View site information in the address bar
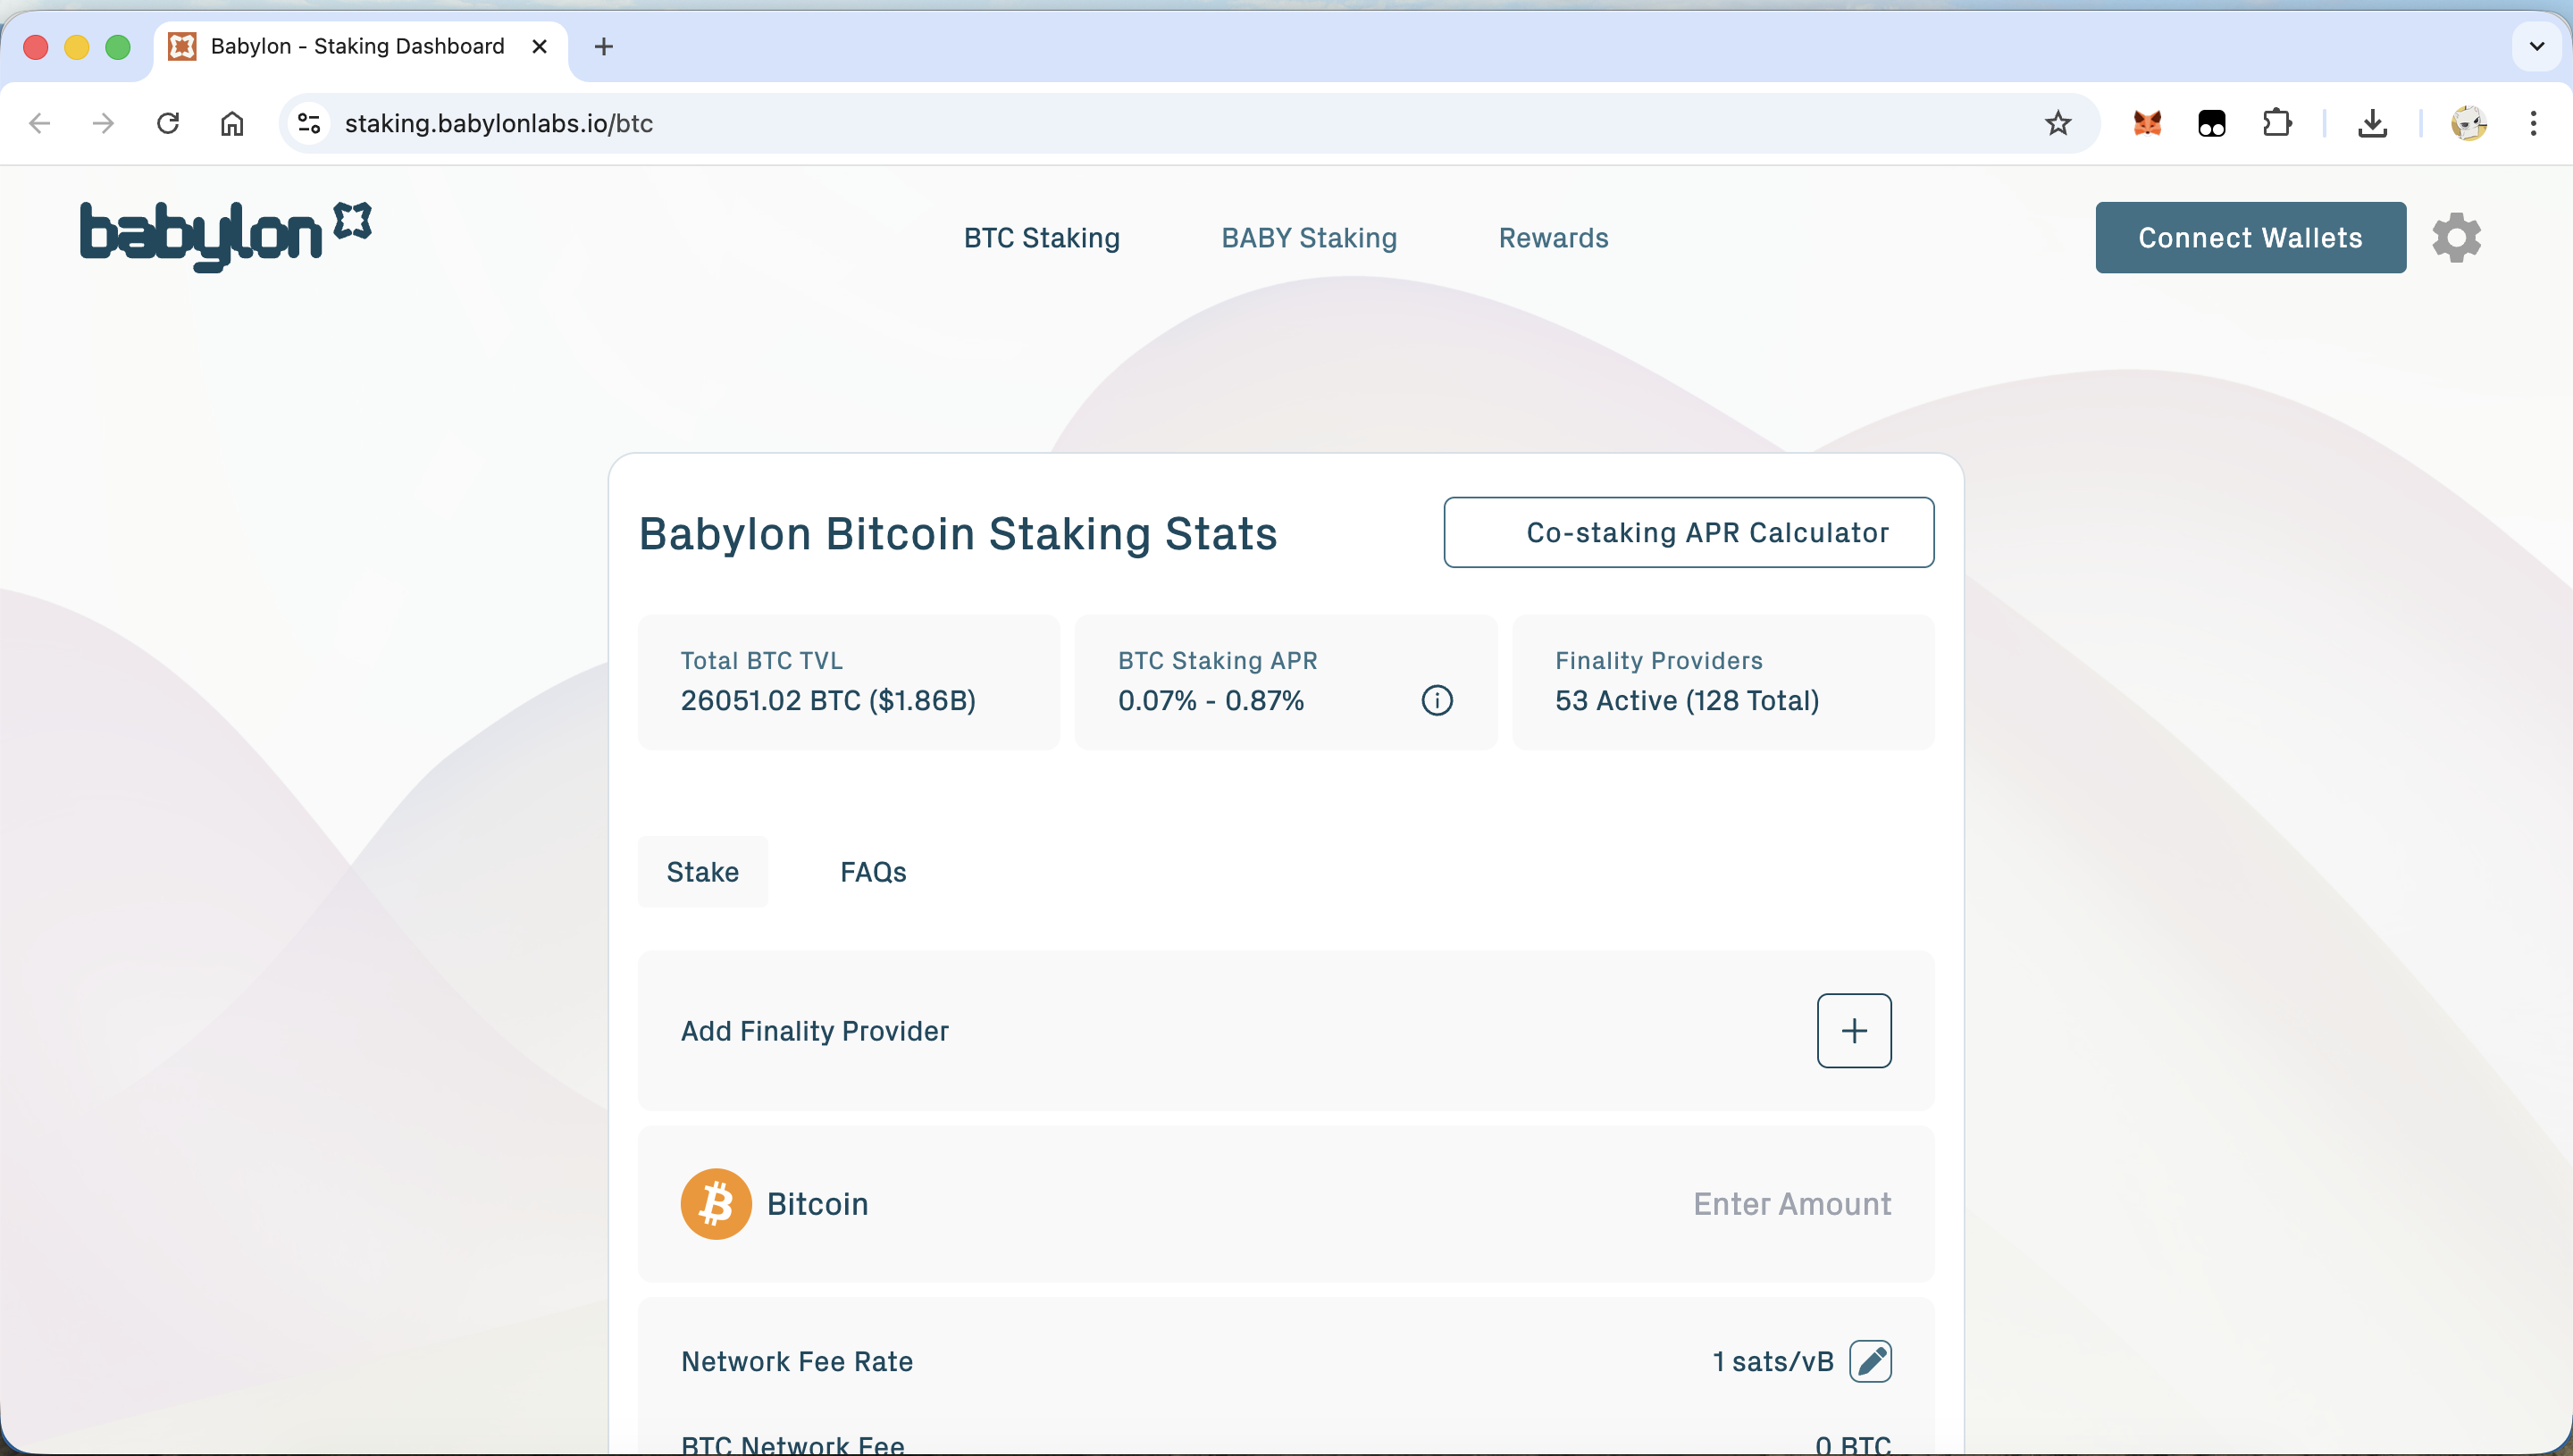 coord(309,123)
